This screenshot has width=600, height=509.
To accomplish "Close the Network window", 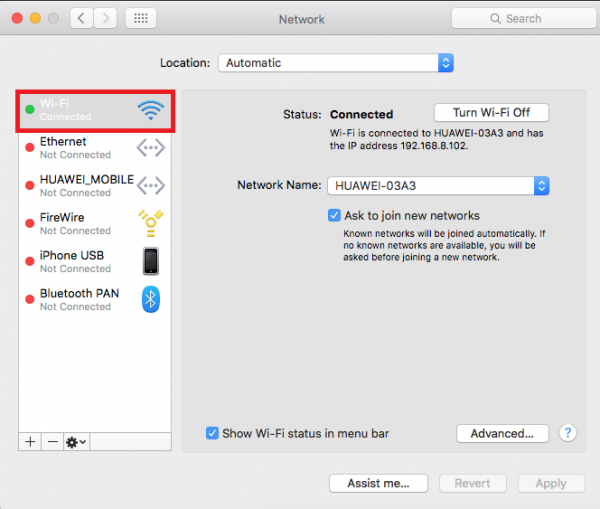I will click(x=17, y=18).
